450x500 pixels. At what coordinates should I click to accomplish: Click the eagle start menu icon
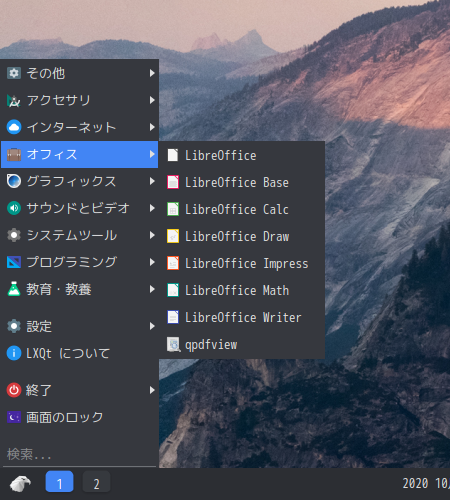[x=20, y=484]
